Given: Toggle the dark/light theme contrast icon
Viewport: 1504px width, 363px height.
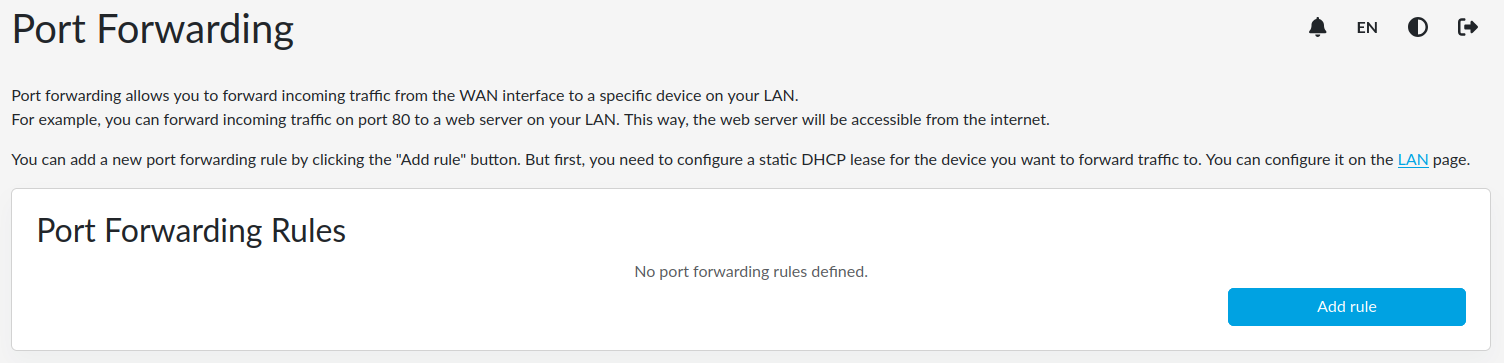Looking at the screenshot, I should coord(1418,27).
